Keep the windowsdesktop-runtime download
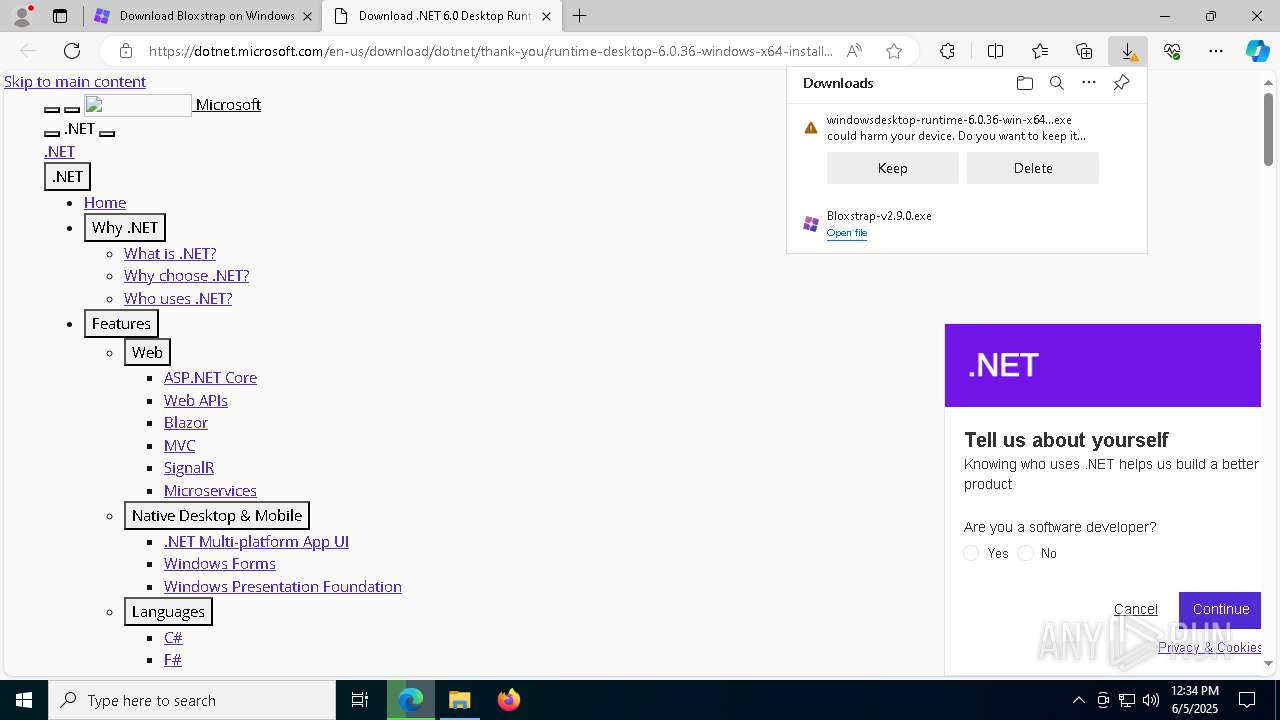Image resolution: width=1280 pixels, height=720 pixels. 892,168
